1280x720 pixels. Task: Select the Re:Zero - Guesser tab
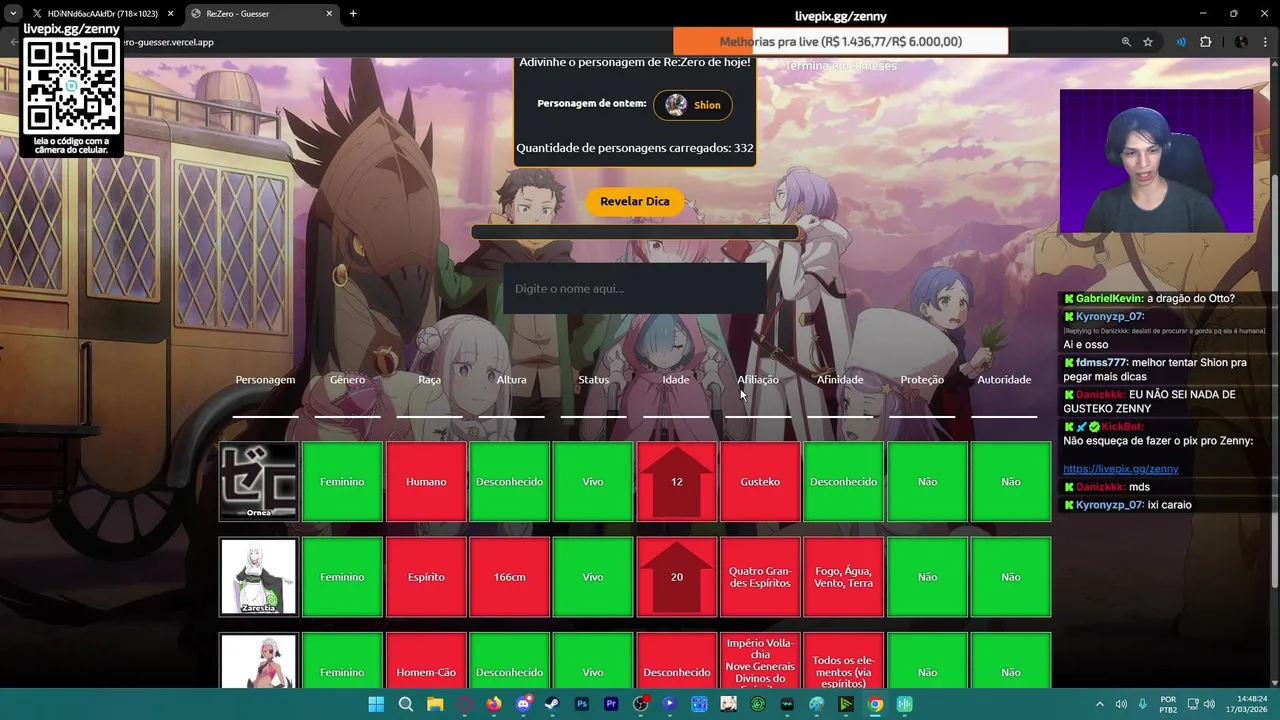260,14
